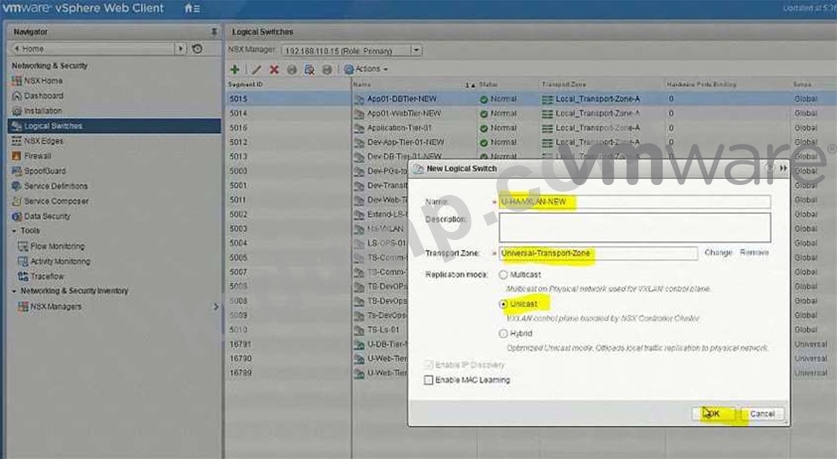Image resolution: width=837 pixels, height=459 pixels.
Task: Click the red Delete X icon
Action: [274, 69]
